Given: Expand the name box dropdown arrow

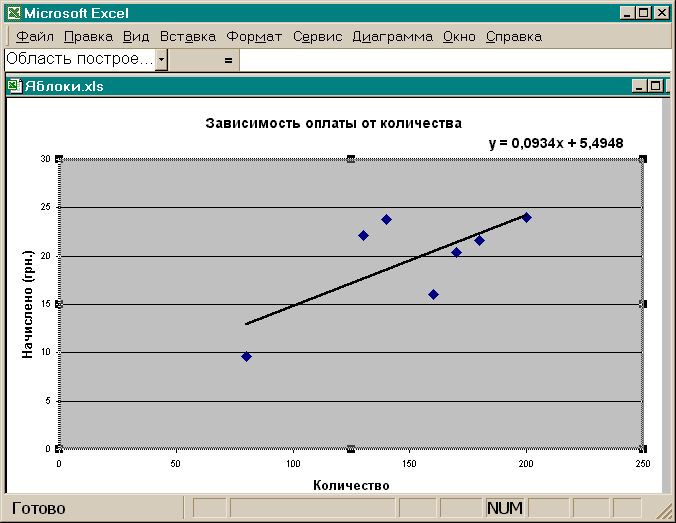Looking at the screenshot, I should point(161,60).
